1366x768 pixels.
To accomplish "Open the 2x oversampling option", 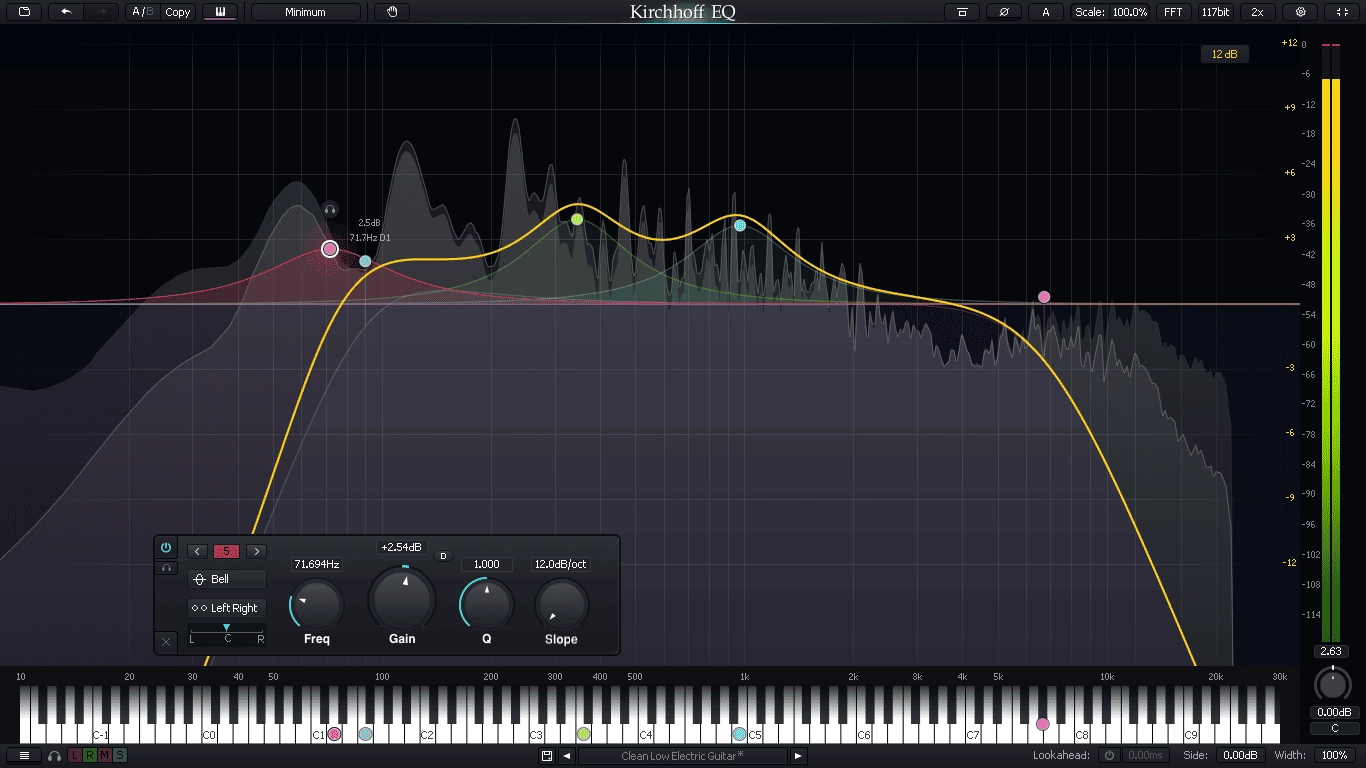I will click(1257, 12).
